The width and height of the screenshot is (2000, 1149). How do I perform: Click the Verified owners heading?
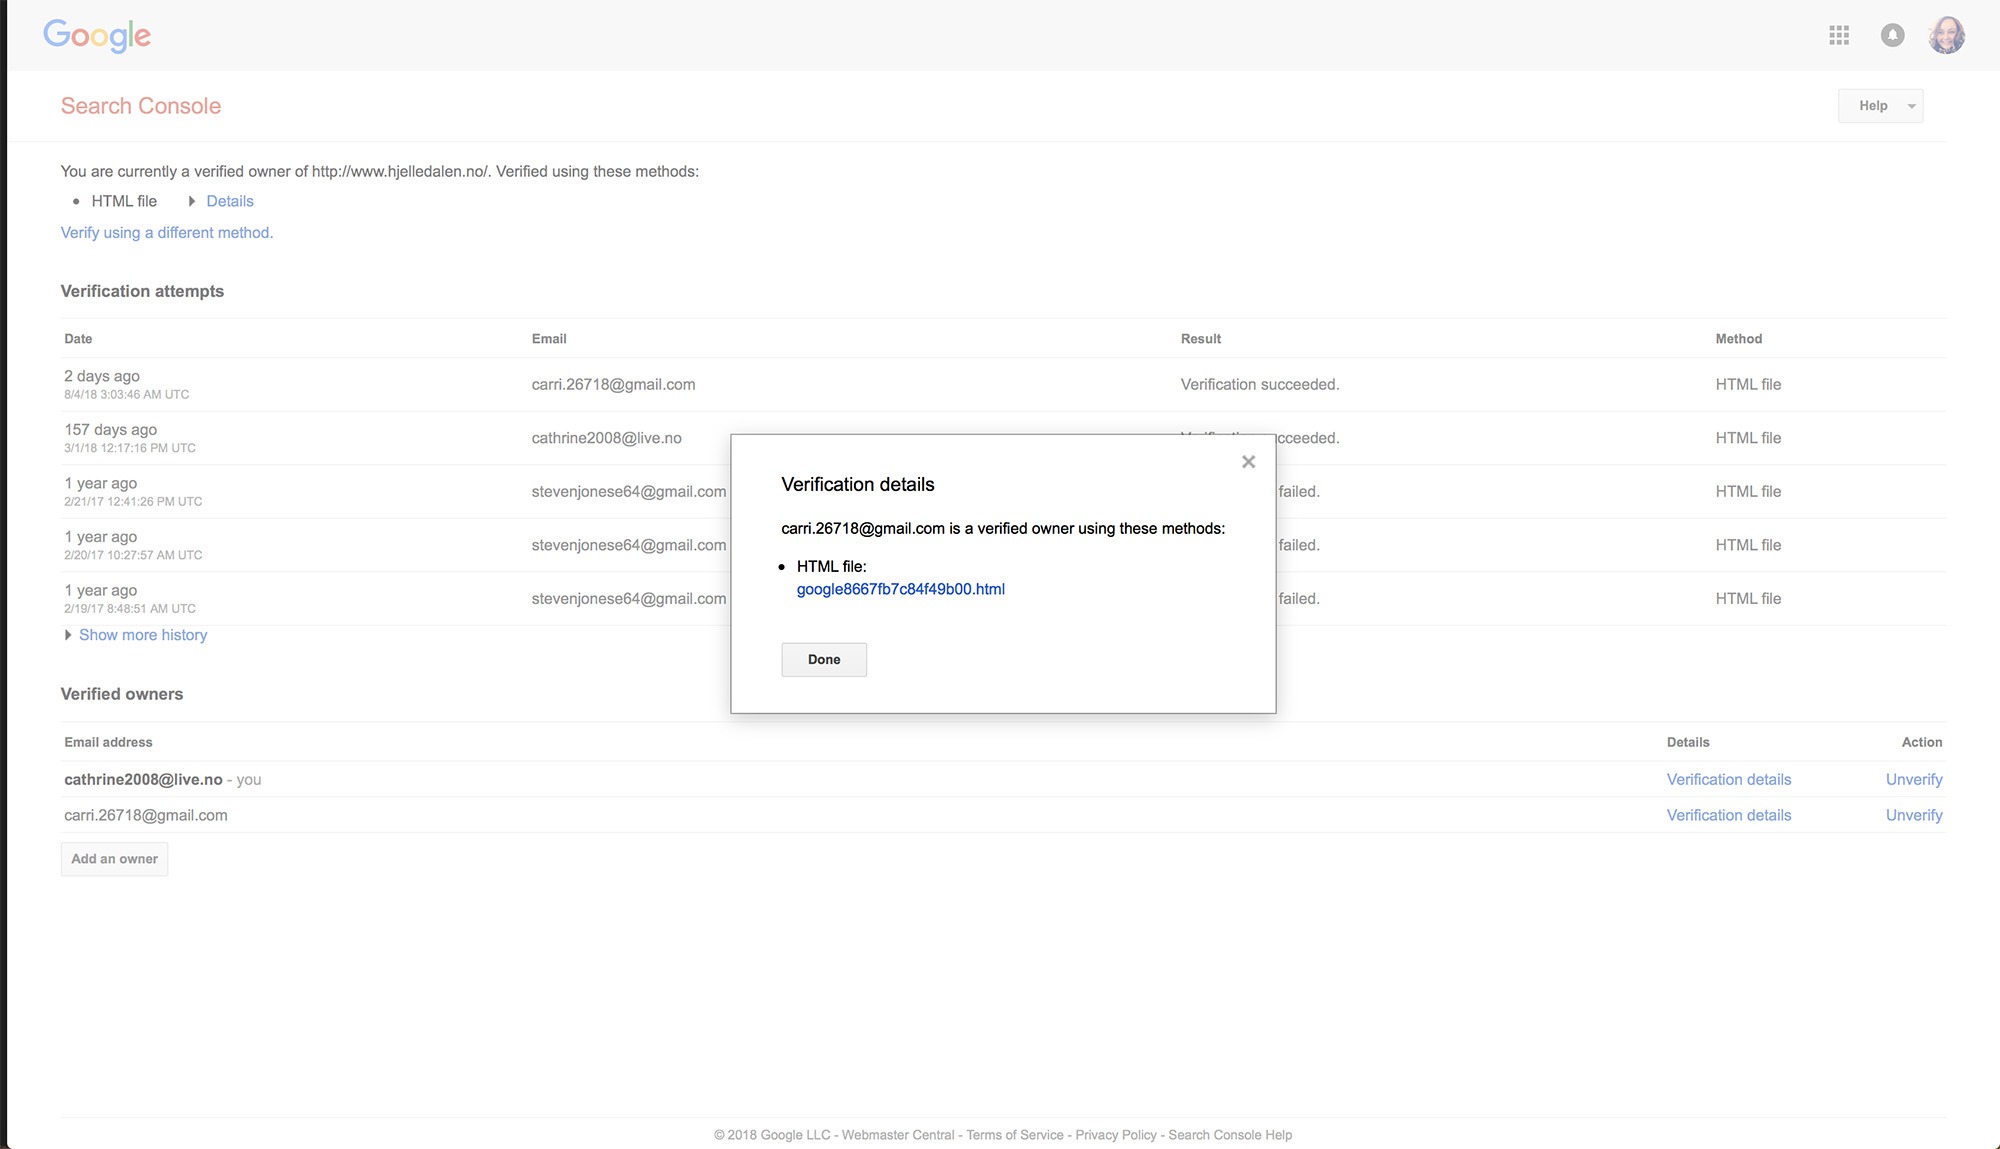(x=122, y=694)
